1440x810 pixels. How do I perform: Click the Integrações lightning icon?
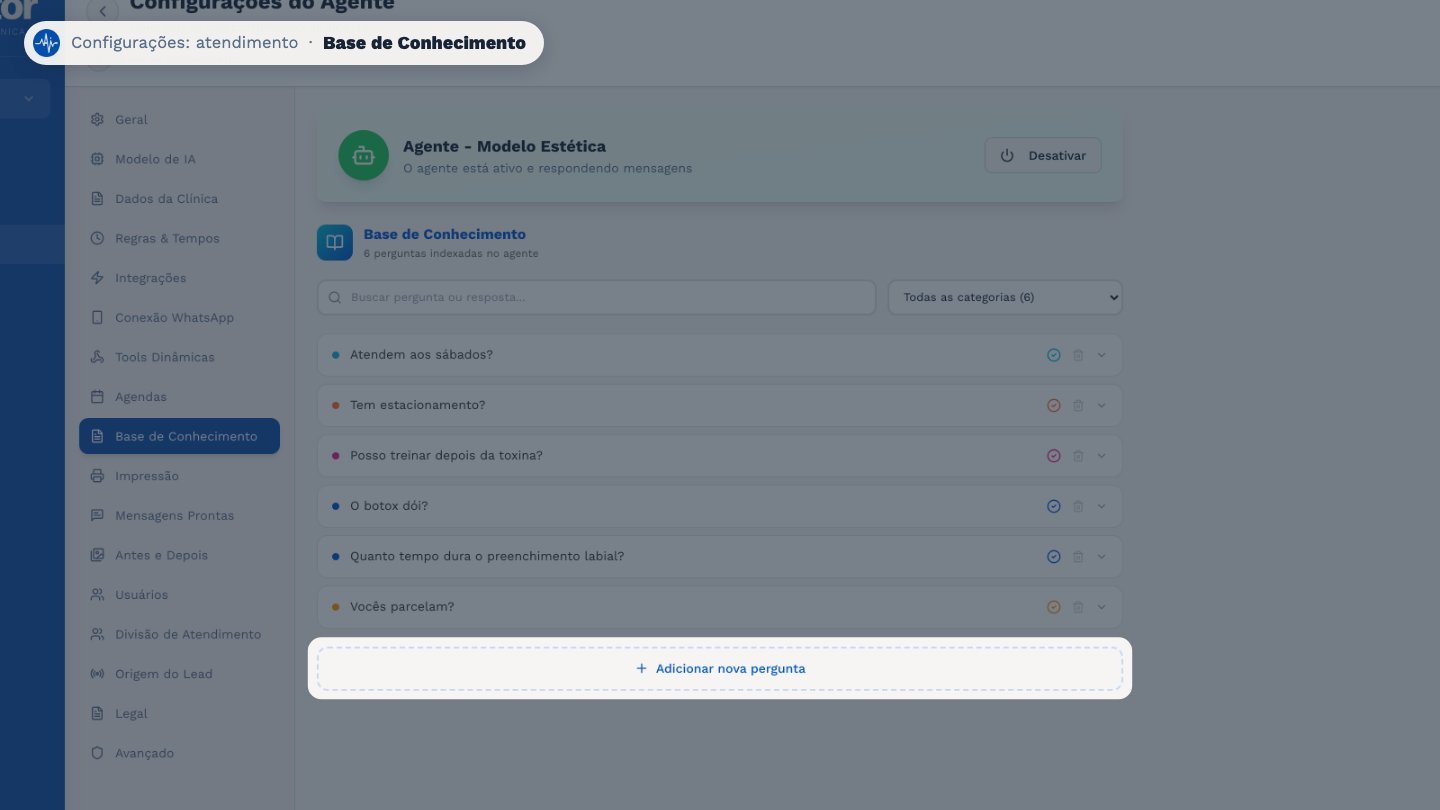[x=97, y=278]
